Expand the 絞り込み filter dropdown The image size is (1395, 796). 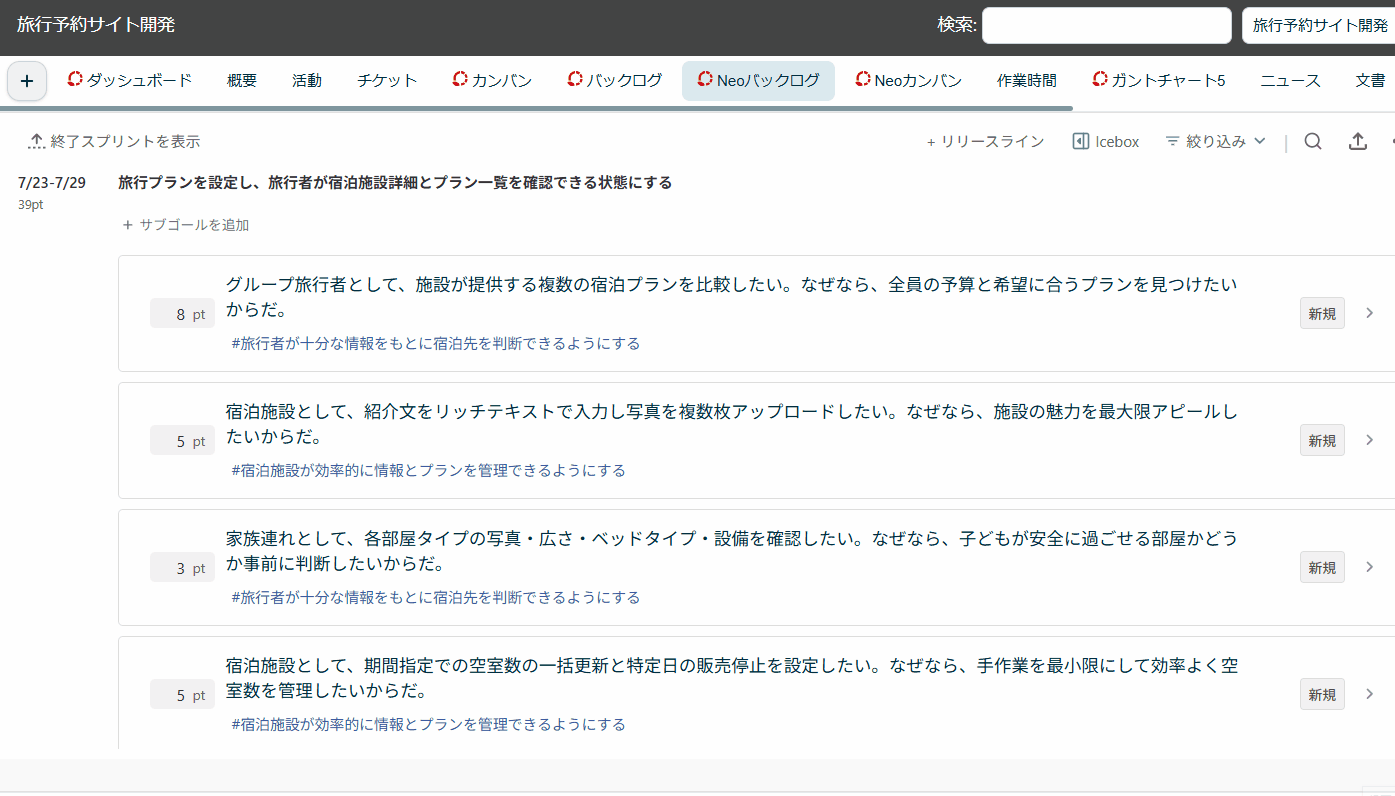click(x=1216, y=142)
